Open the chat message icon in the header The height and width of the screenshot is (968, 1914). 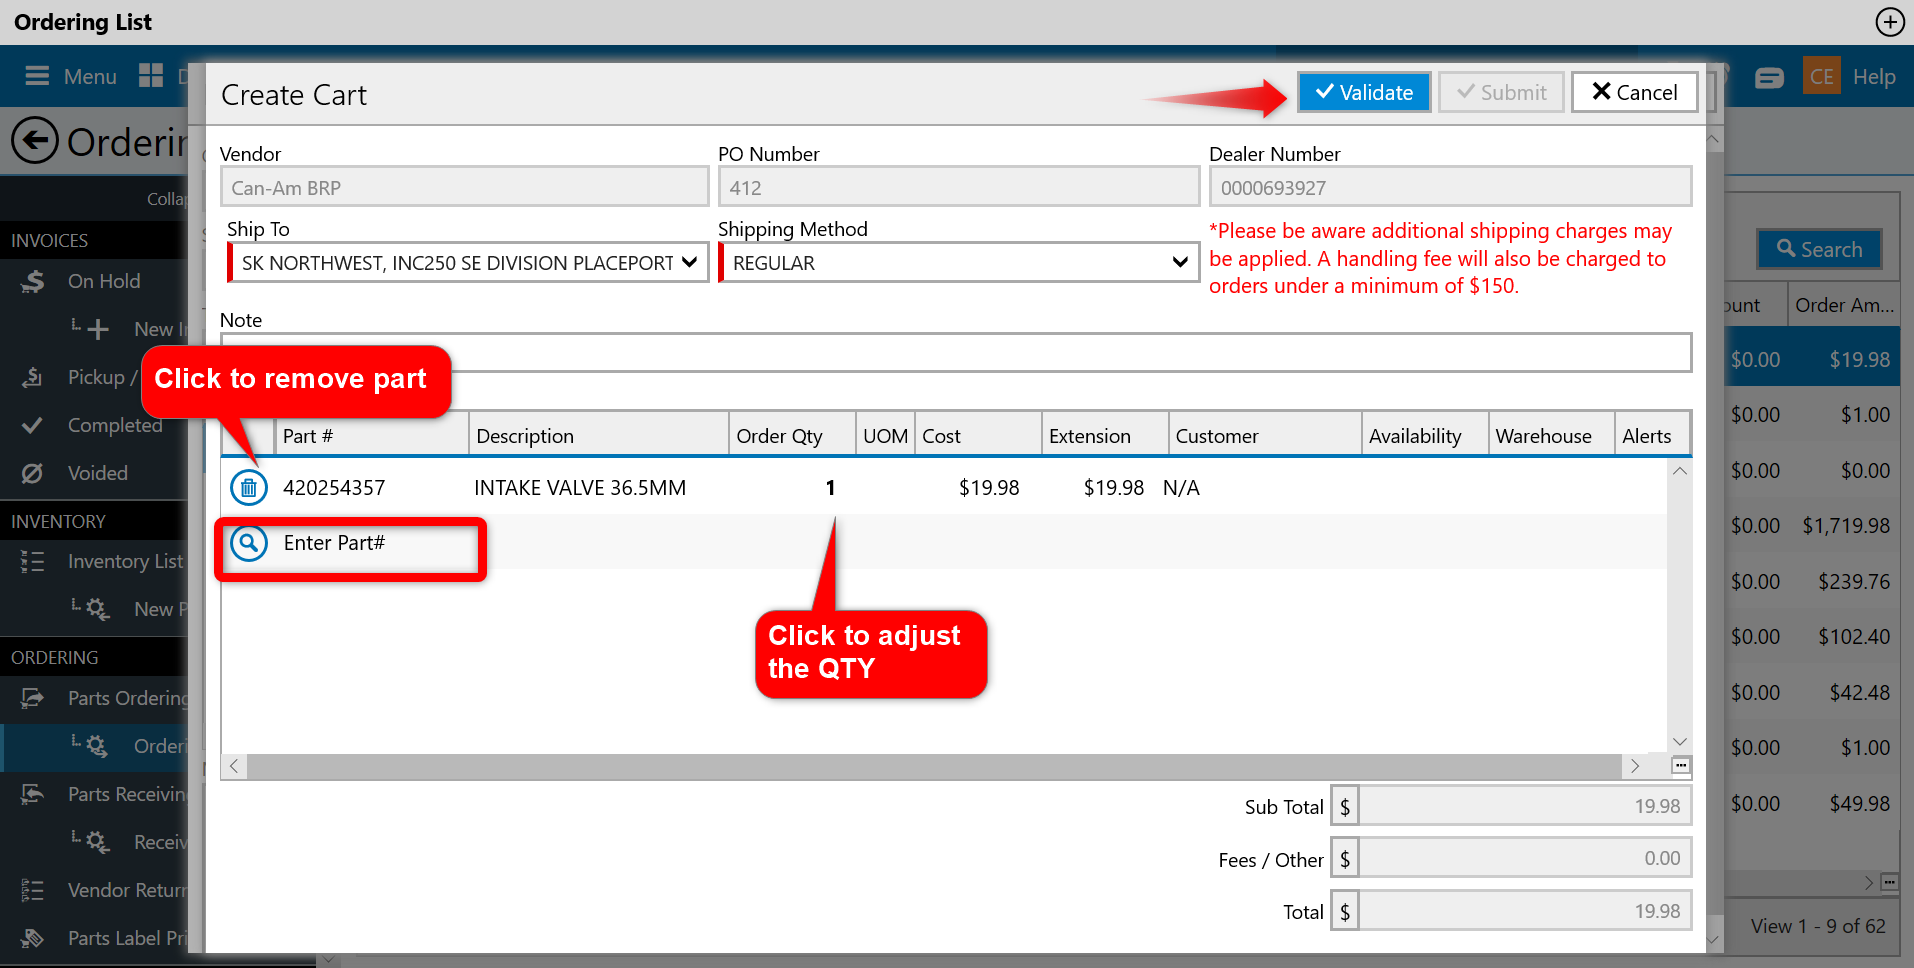coord(1769,77)
